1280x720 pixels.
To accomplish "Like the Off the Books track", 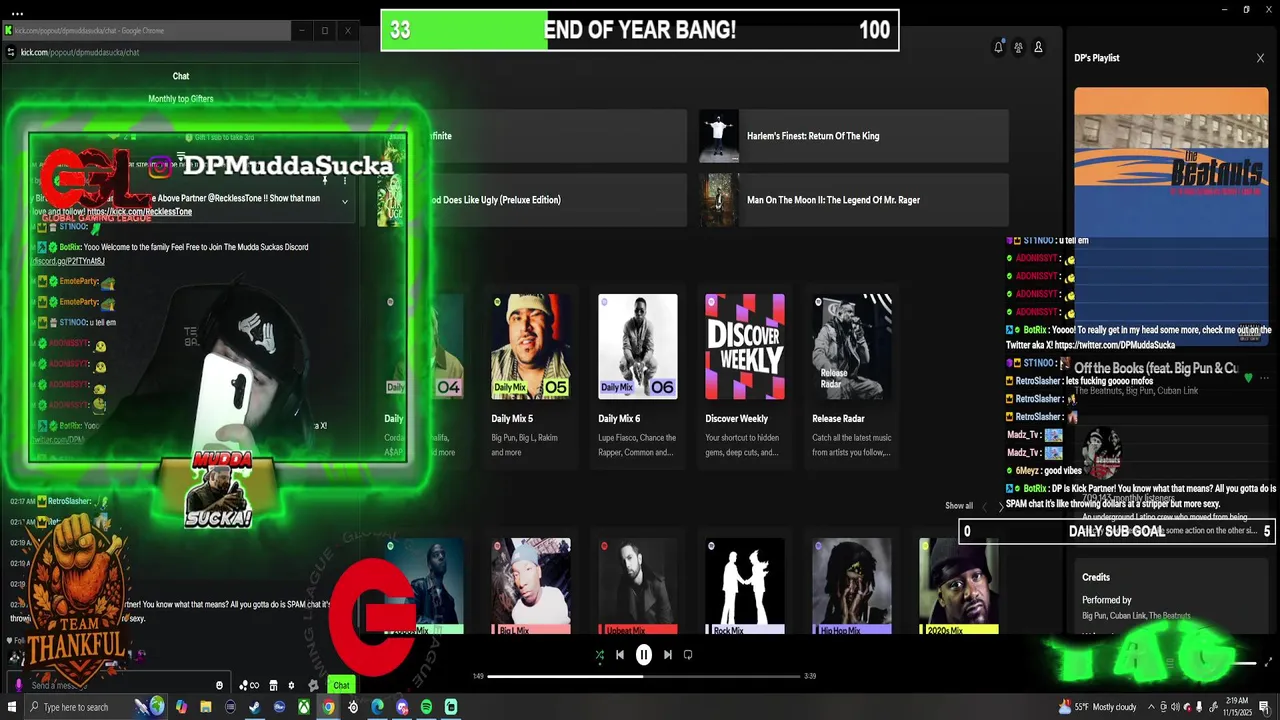I will coord(1248,378).
